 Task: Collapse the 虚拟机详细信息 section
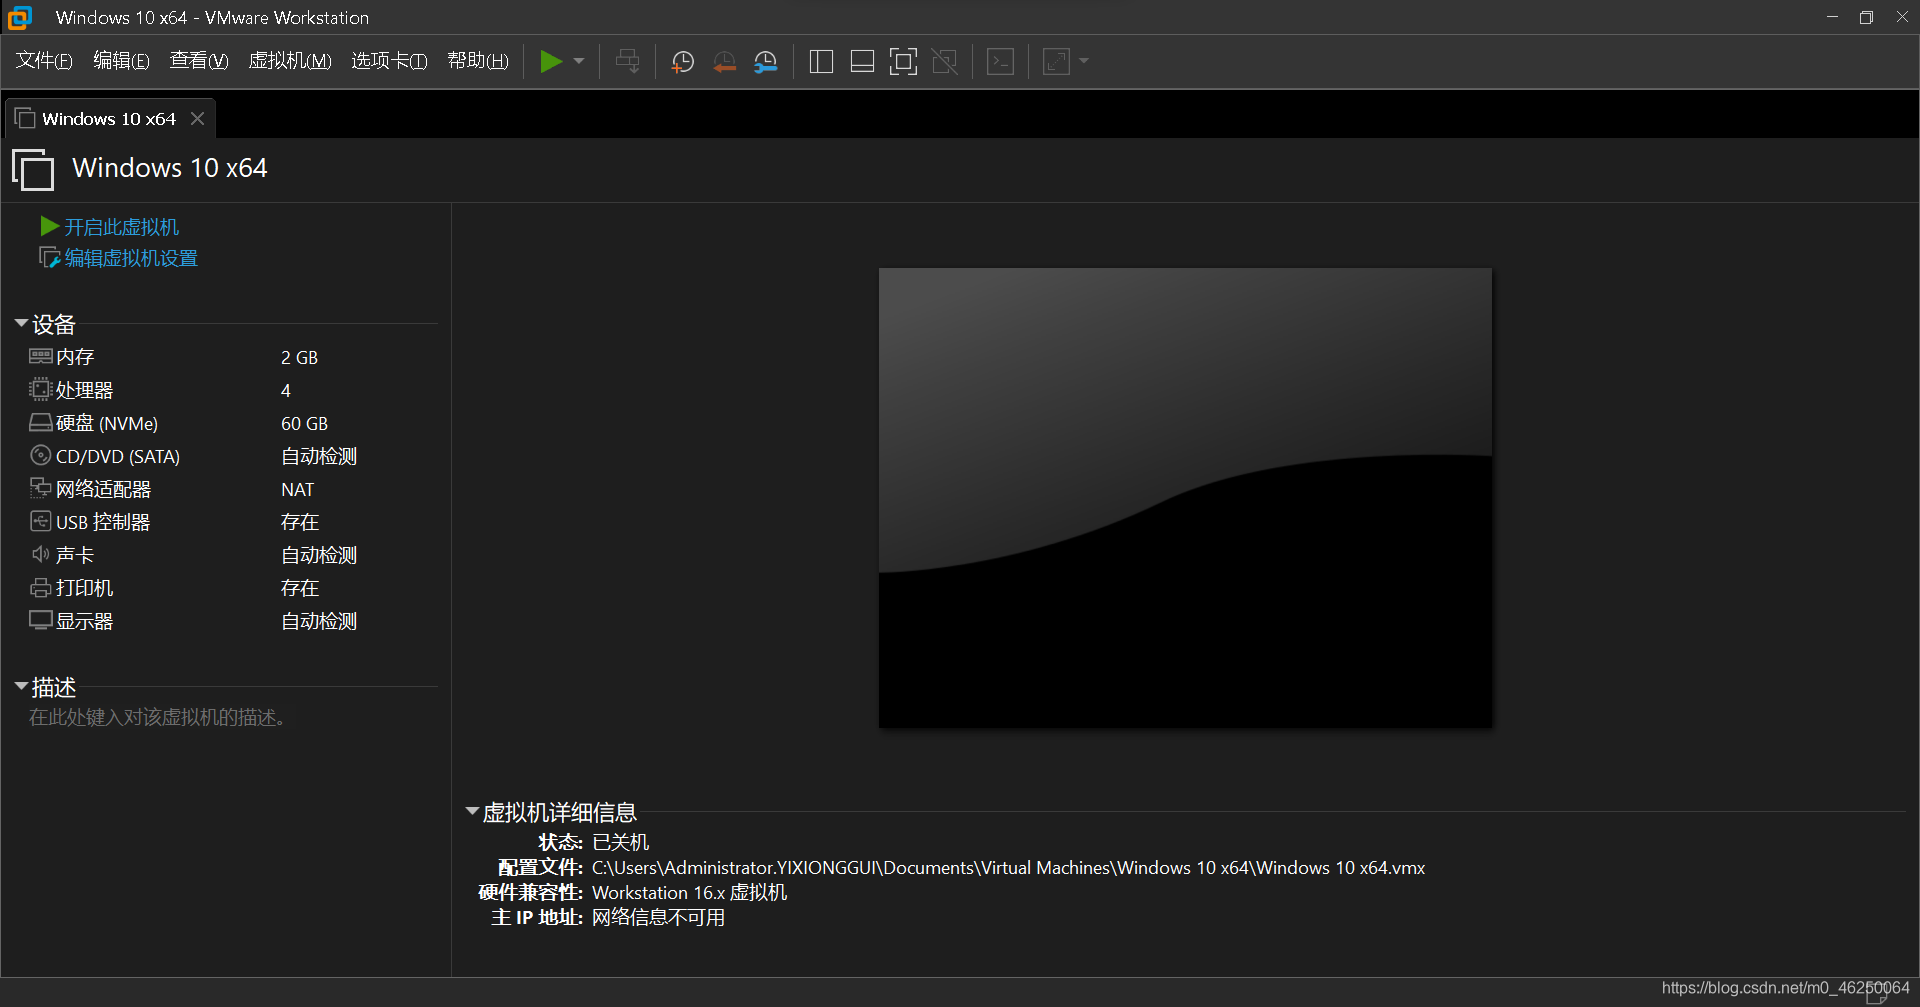click(472, 812)
